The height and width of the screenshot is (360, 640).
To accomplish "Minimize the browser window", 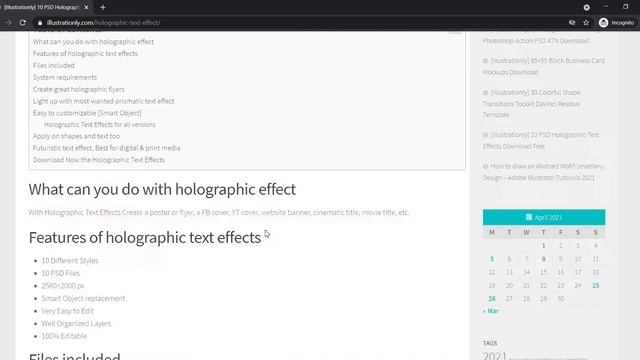I will (606, 7).
